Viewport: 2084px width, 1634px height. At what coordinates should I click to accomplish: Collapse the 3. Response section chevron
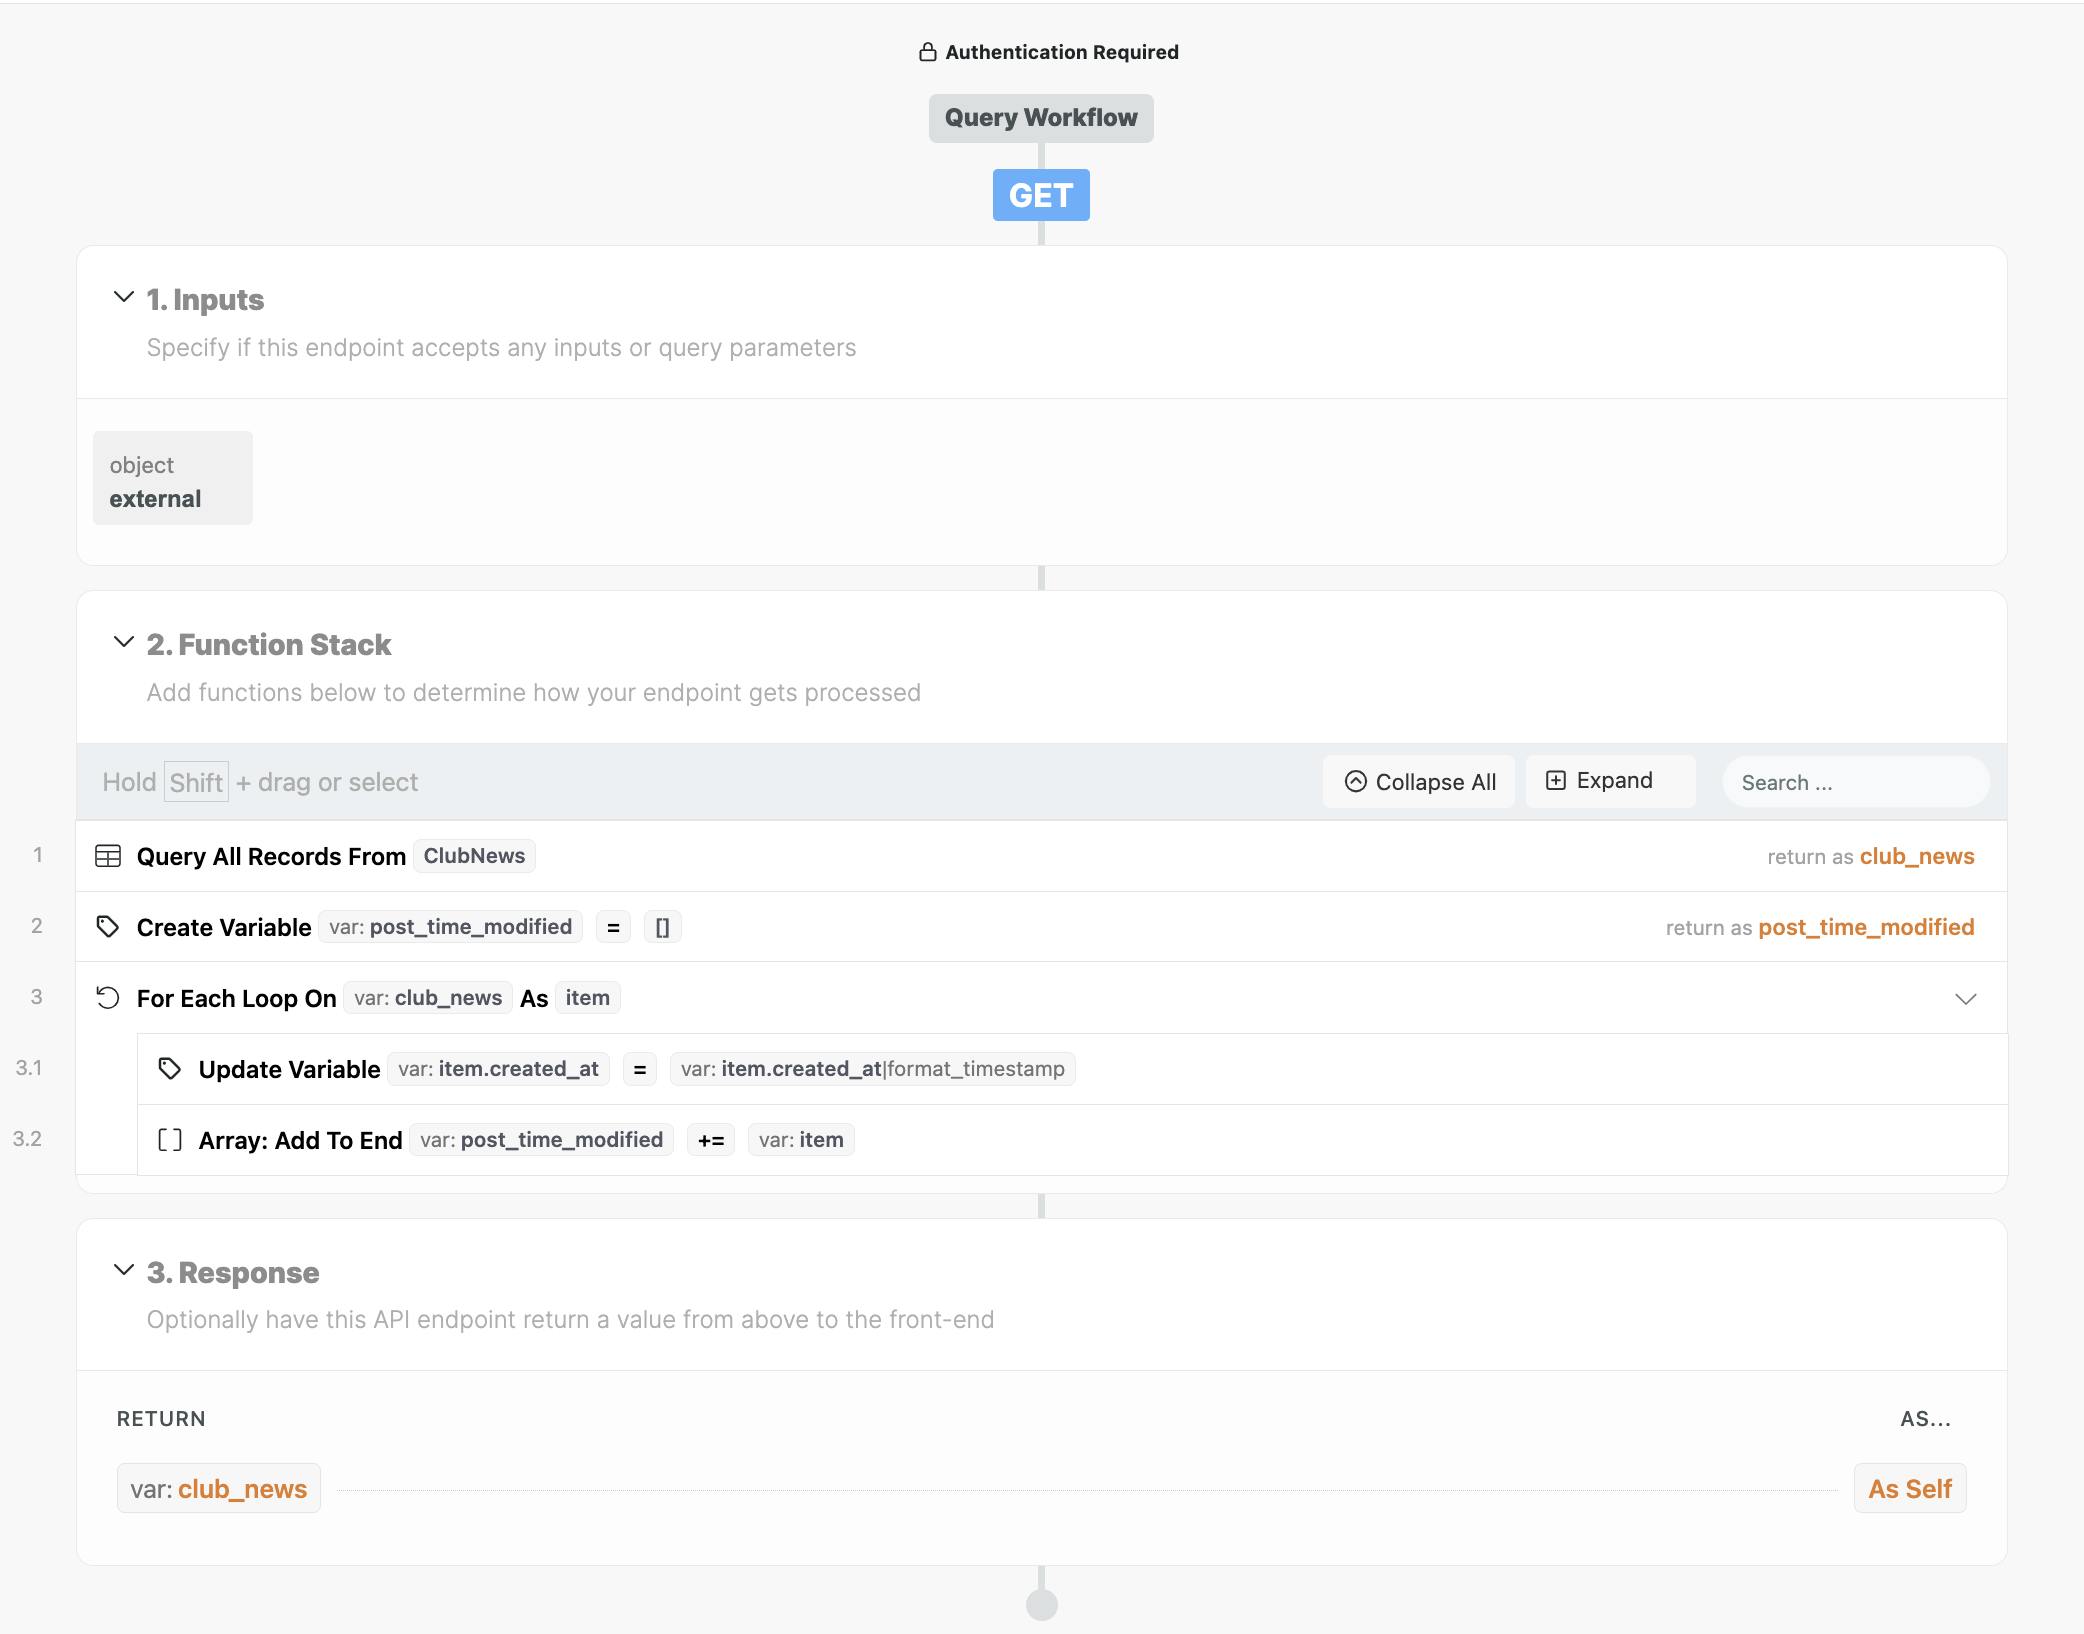pos(124,1270)
